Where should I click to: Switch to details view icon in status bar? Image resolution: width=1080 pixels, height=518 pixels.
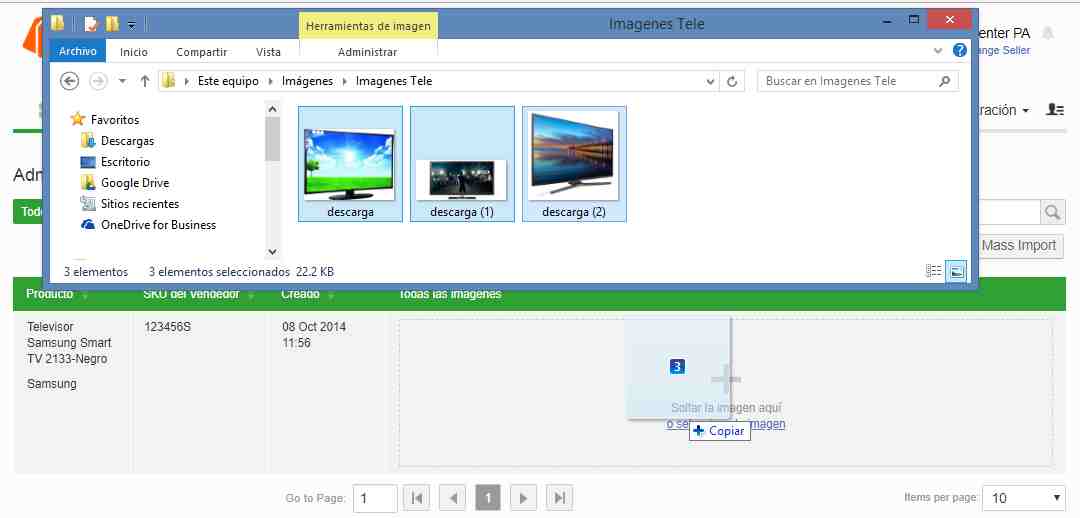(934, 271)
